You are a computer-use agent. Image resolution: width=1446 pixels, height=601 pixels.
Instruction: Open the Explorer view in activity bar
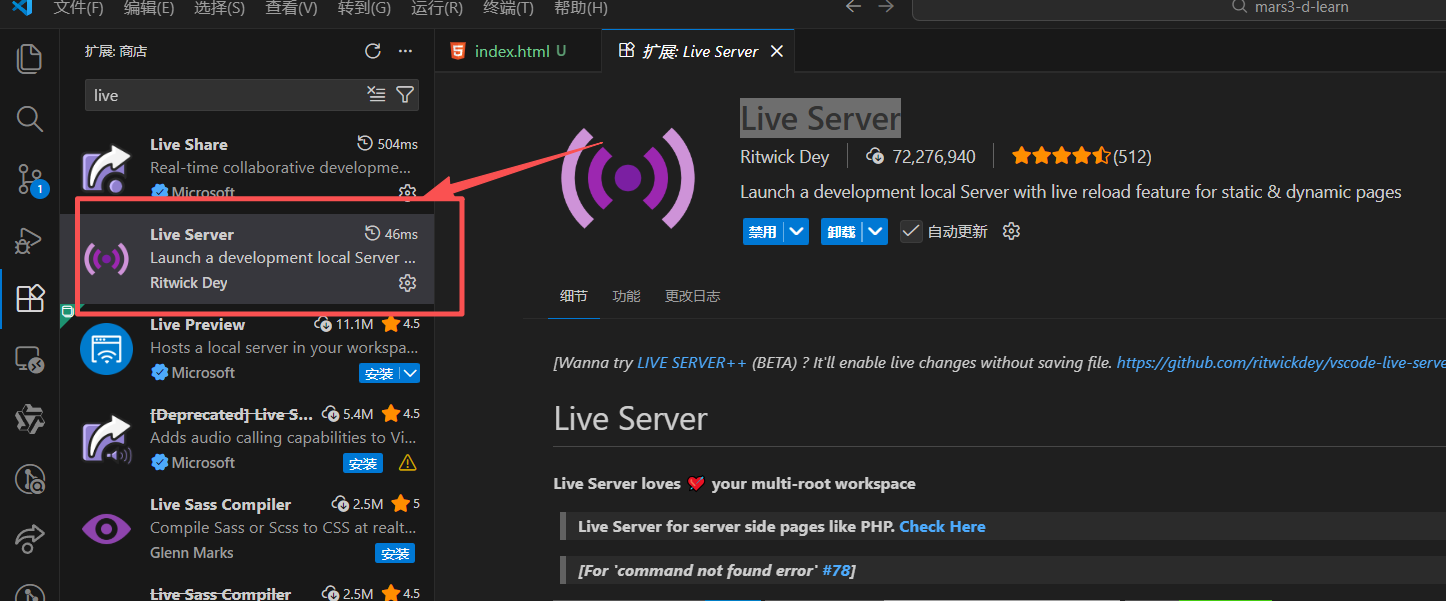tap(30, 58)
